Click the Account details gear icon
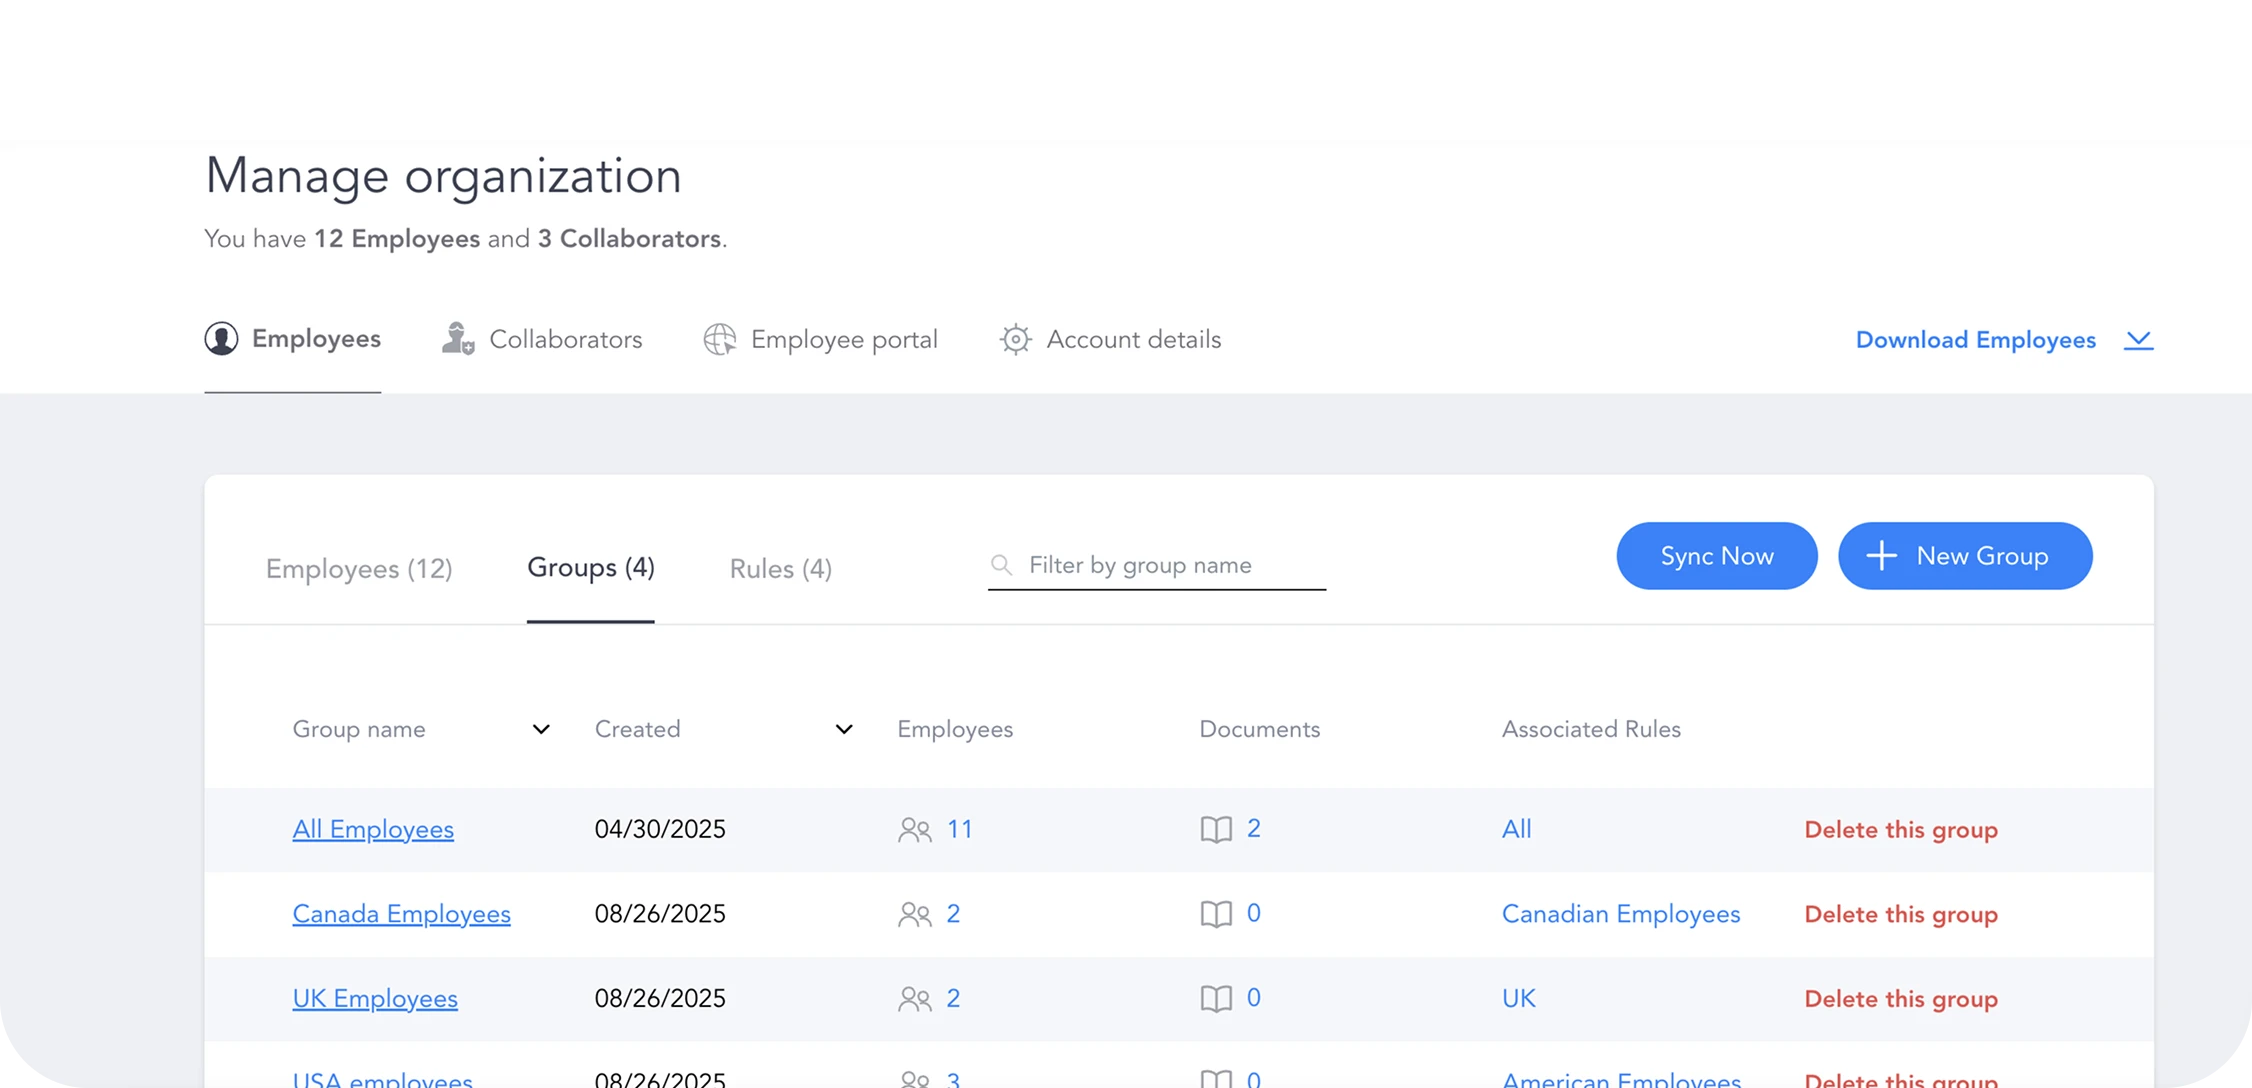 pyautogui.click(x=1015, y=340)
